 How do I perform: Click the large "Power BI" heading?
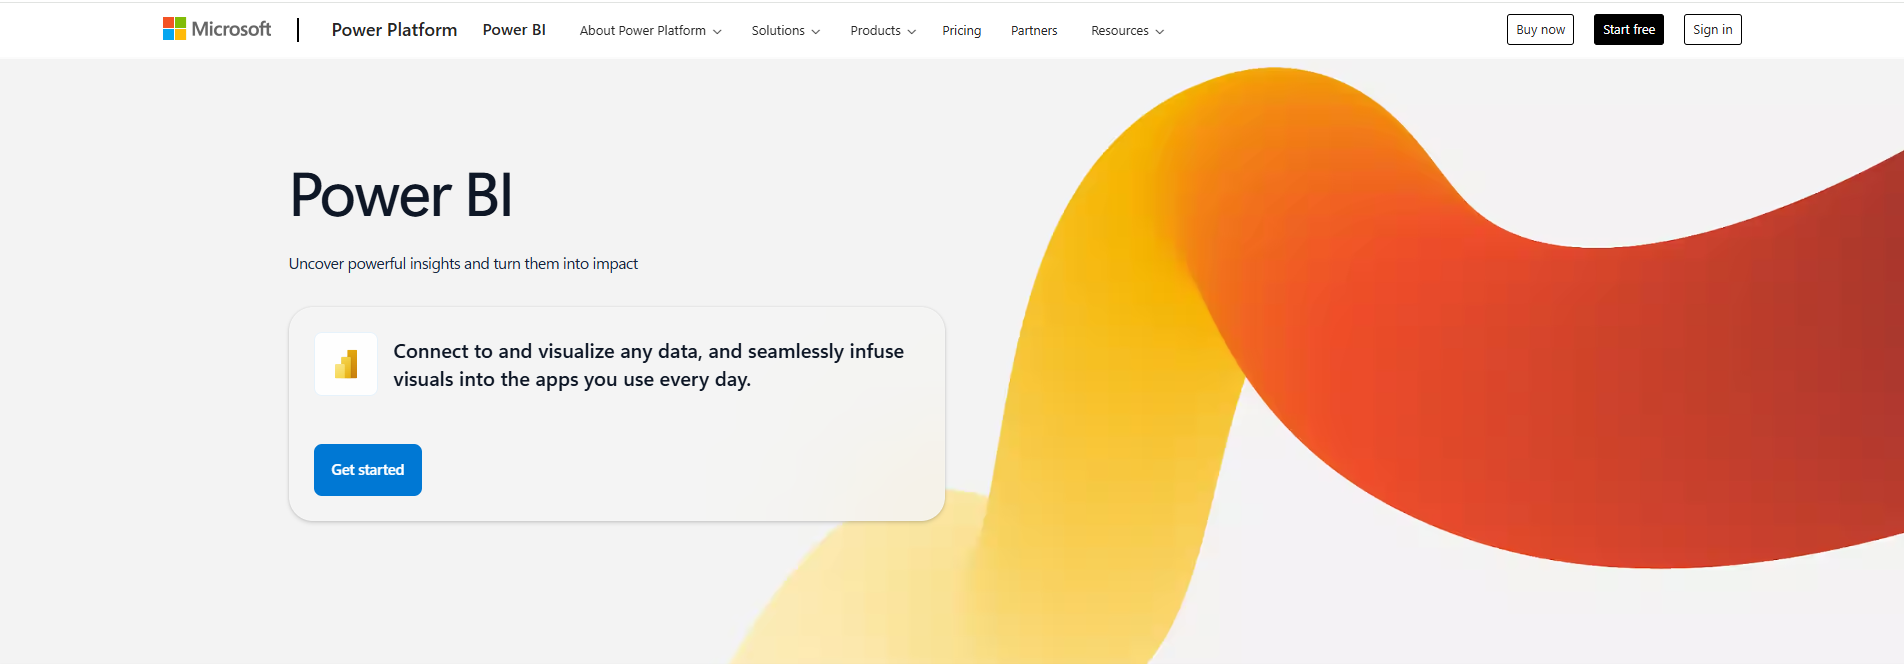pyautogui.click(x=401, y=195)
